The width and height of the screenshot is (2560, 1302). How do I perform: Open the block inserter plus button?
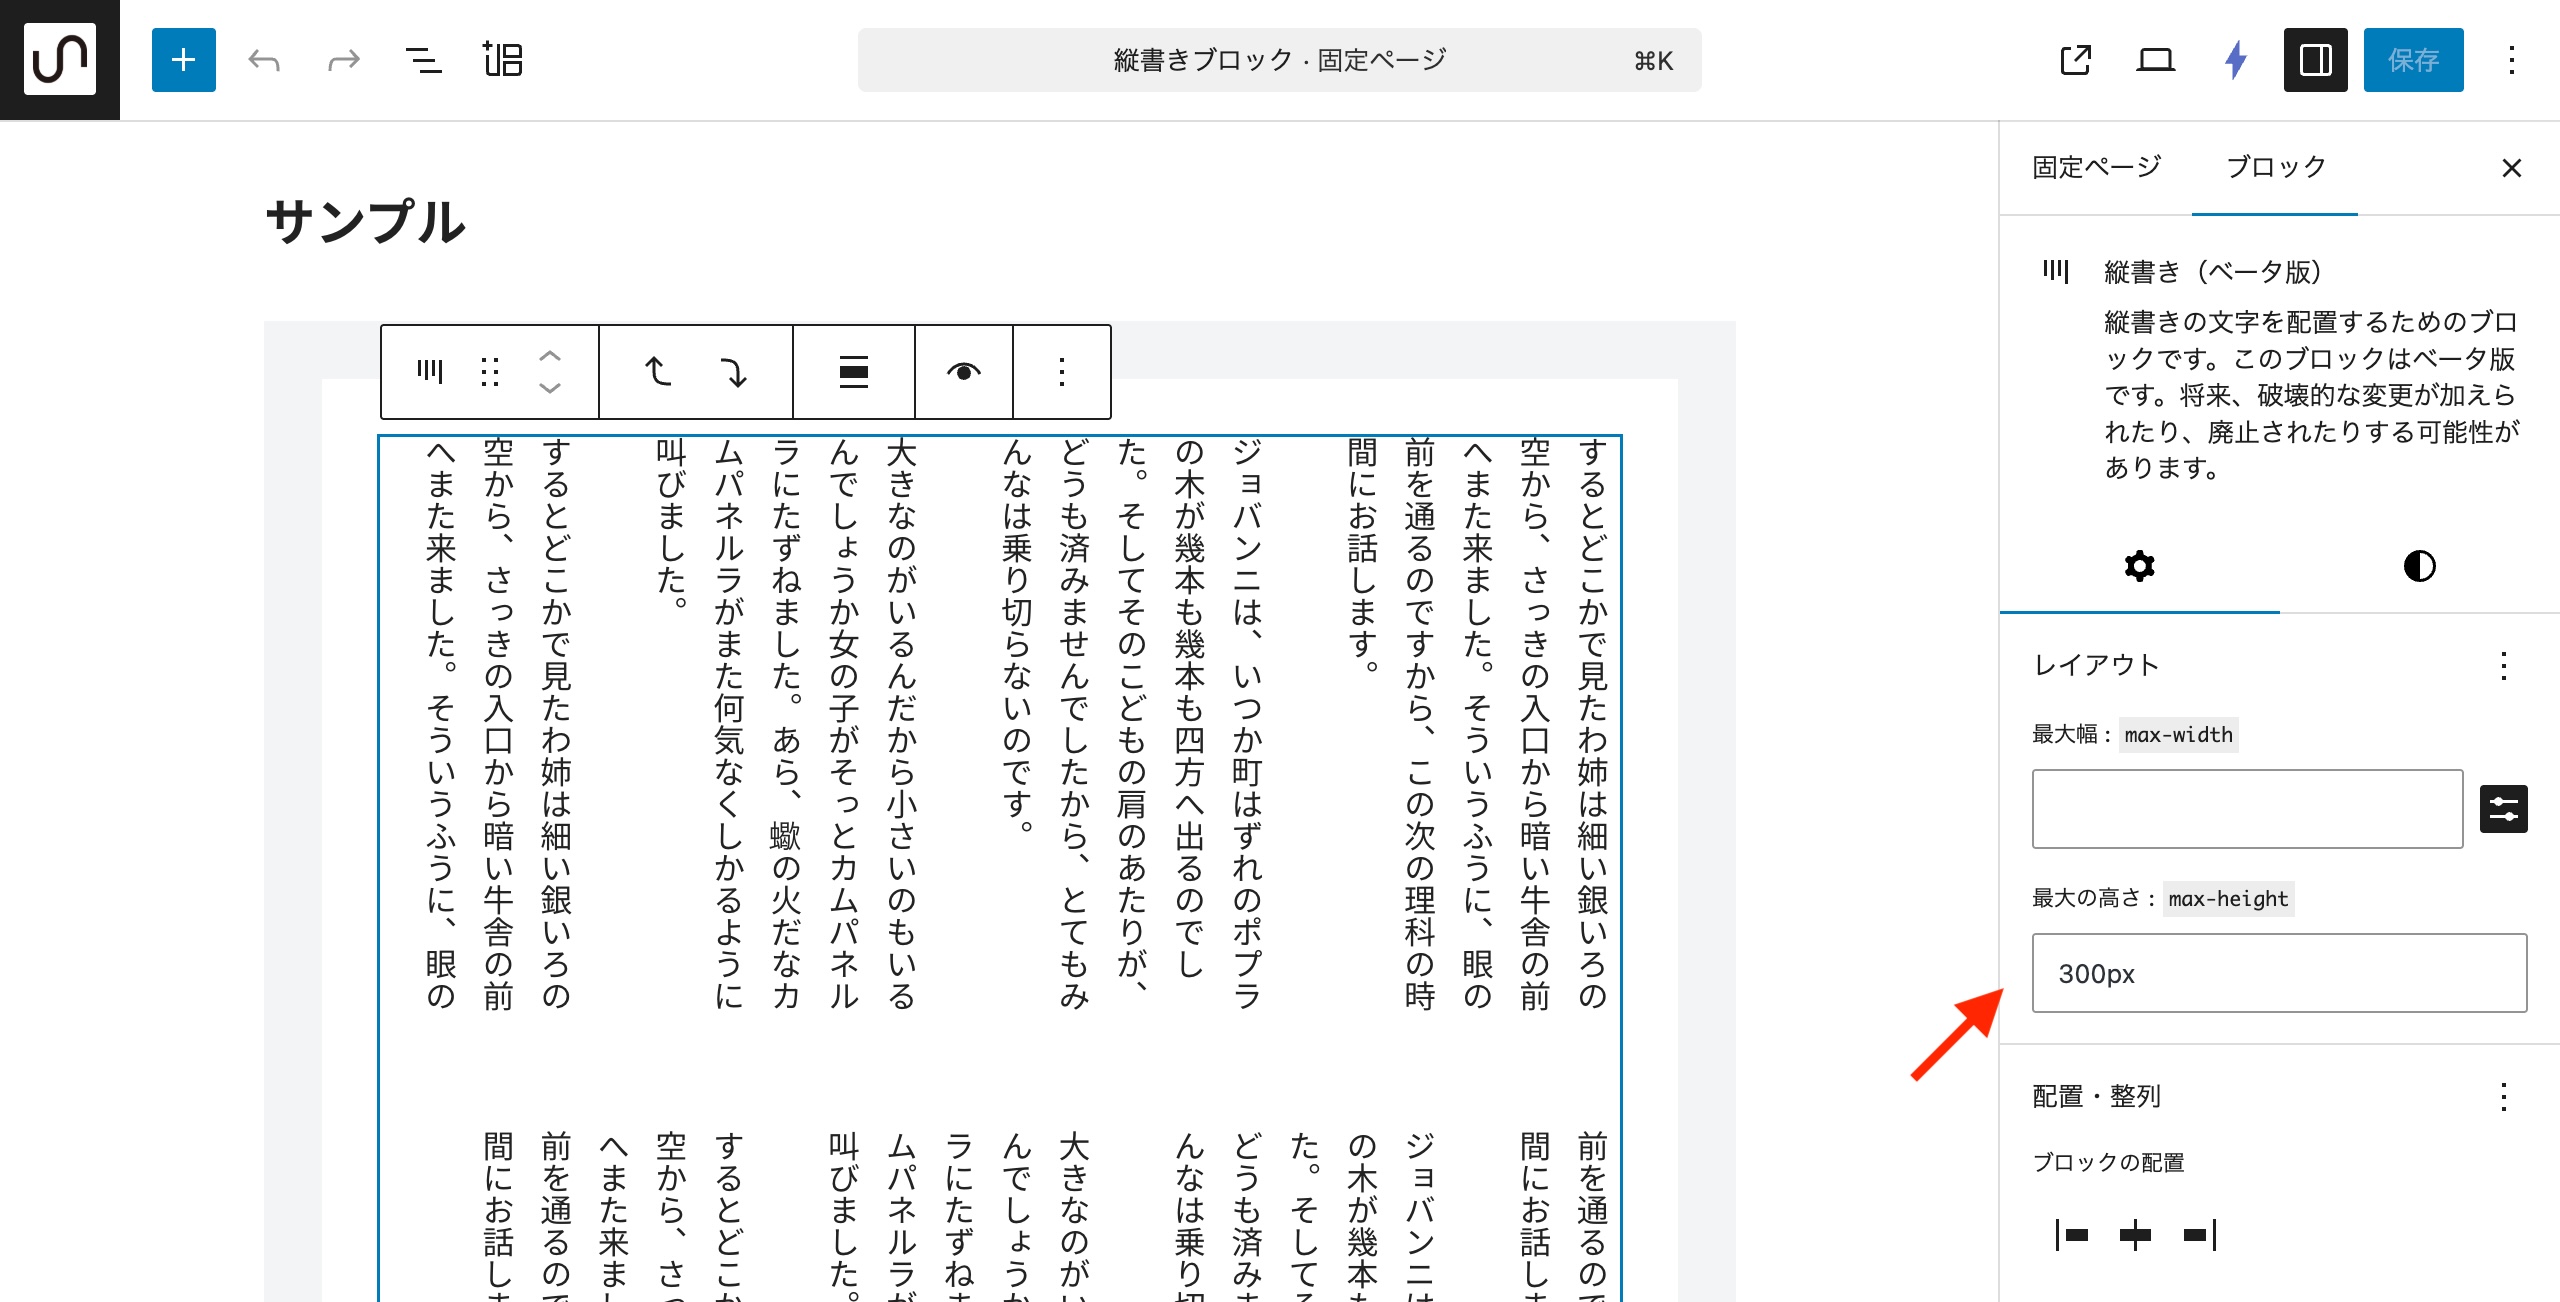pyautogui.click(x=183, y=60)
